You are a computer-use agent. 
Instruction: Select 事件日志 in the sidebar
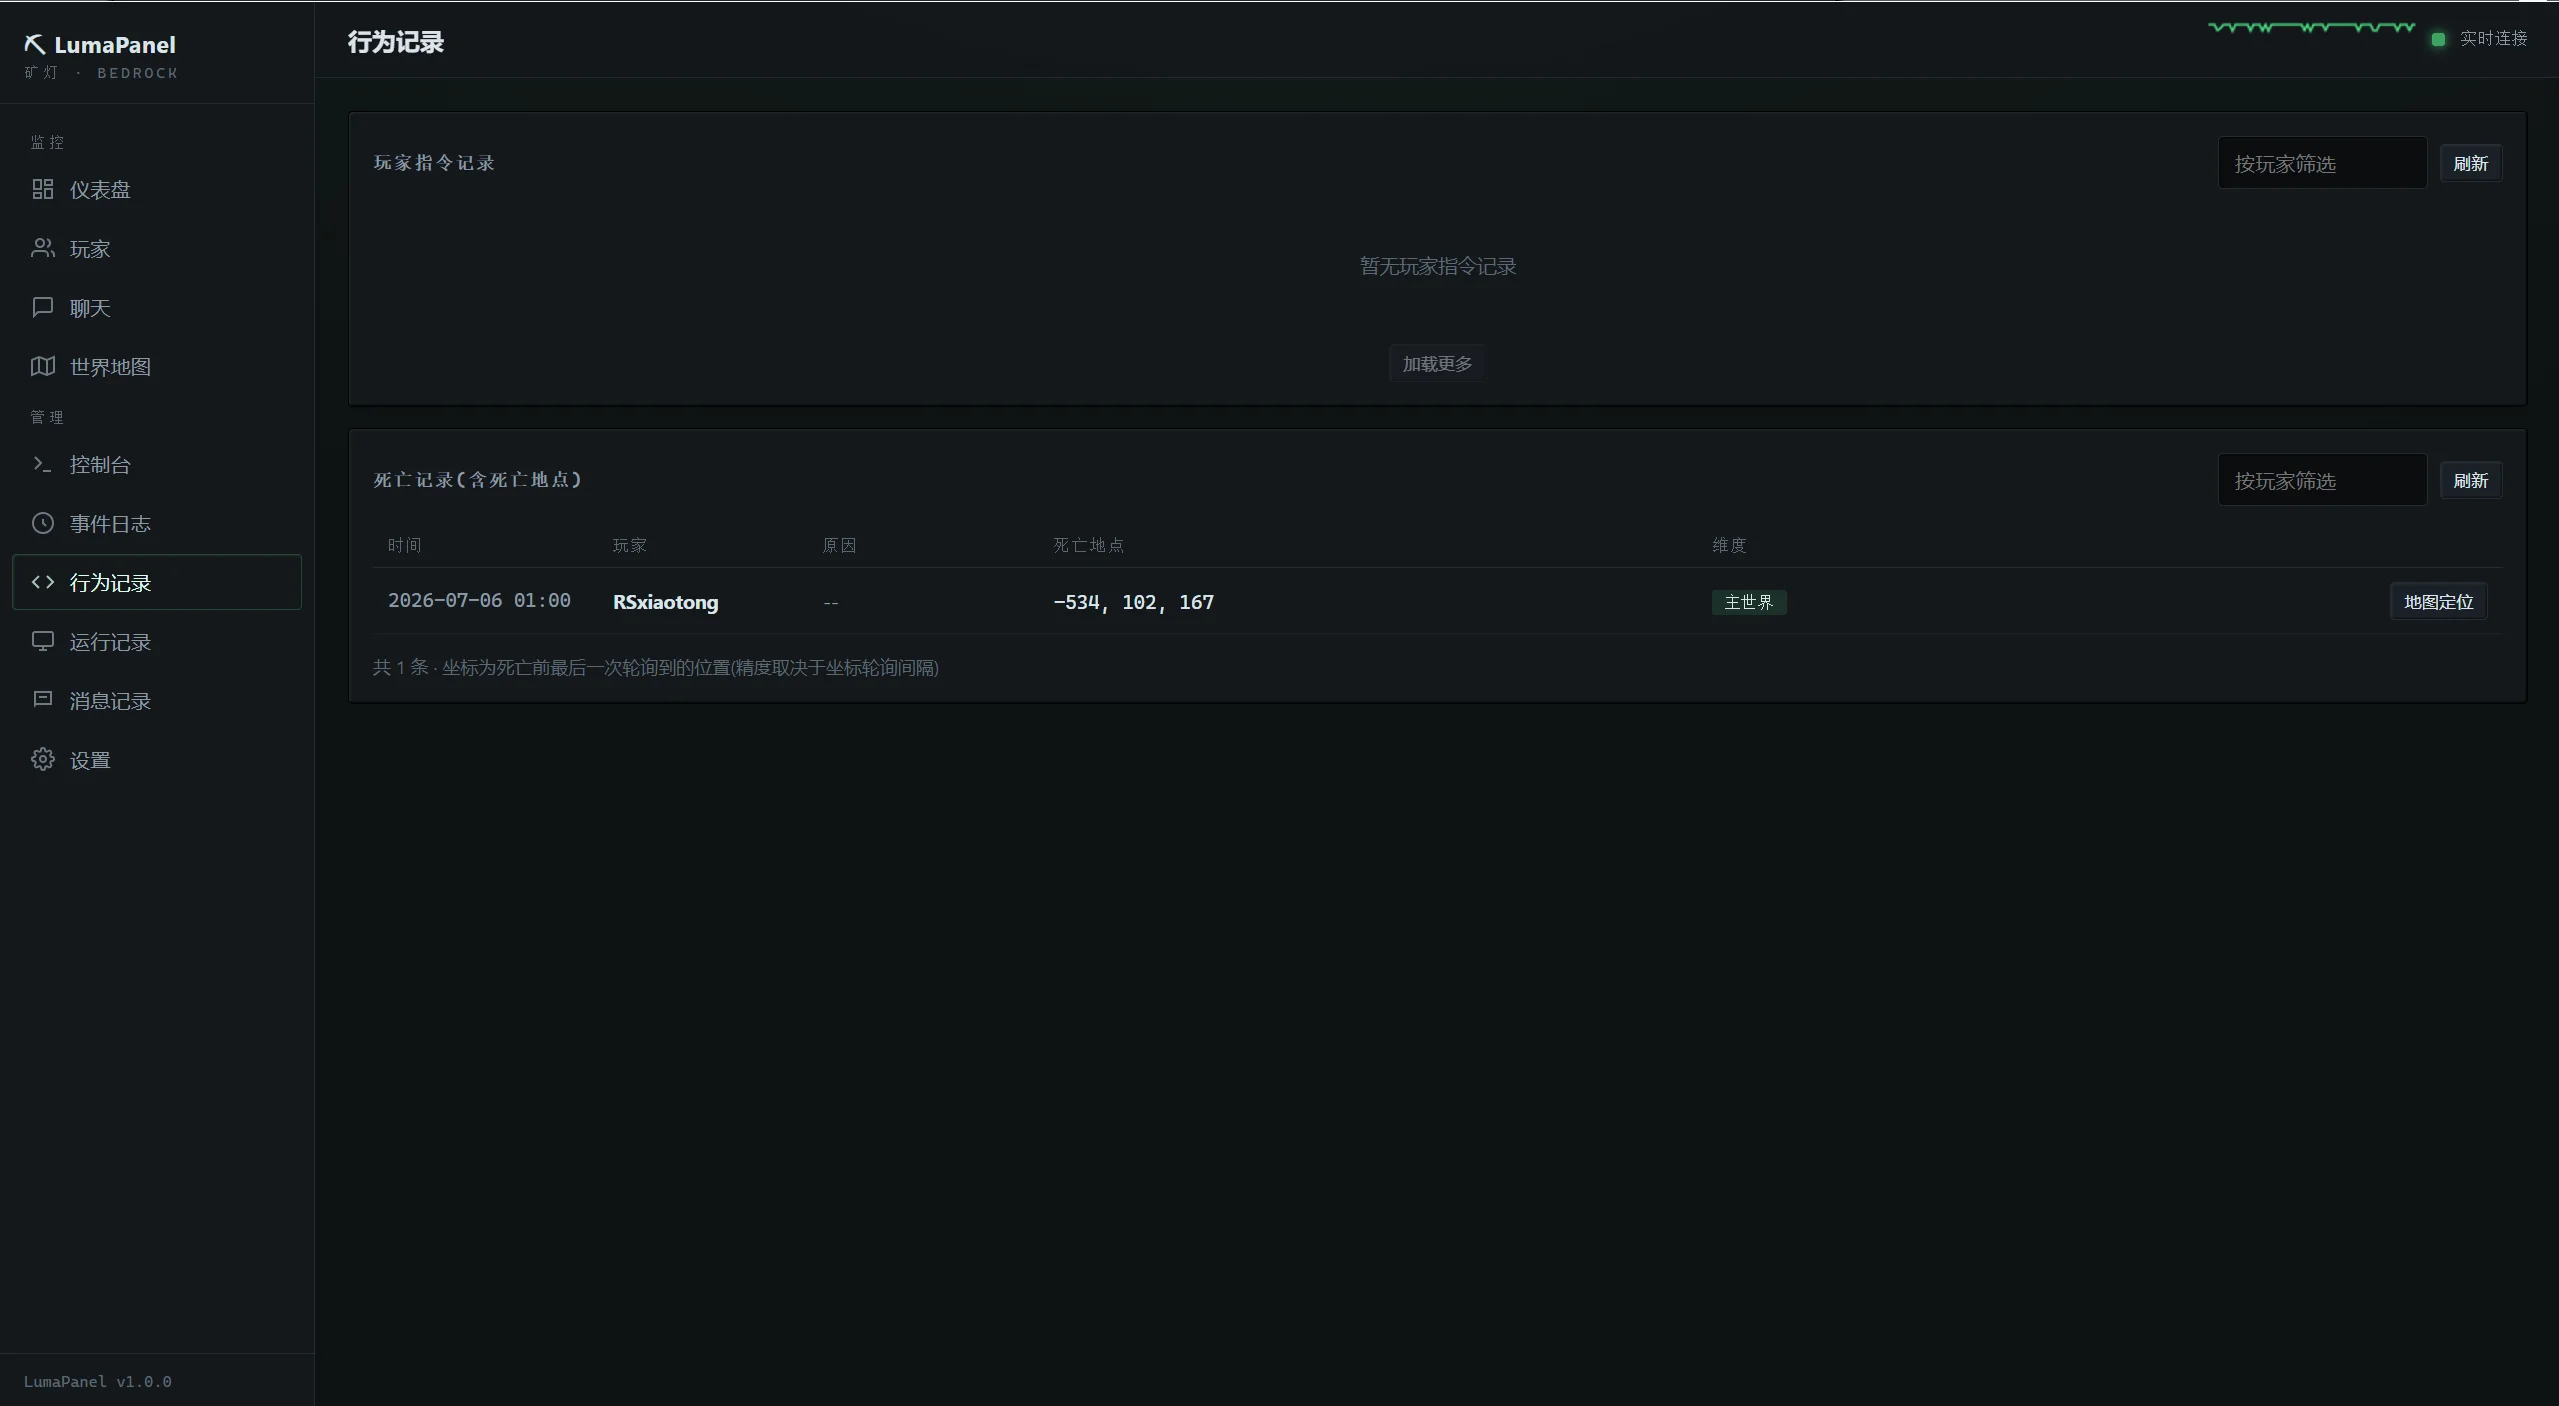(x=157, y=523)
